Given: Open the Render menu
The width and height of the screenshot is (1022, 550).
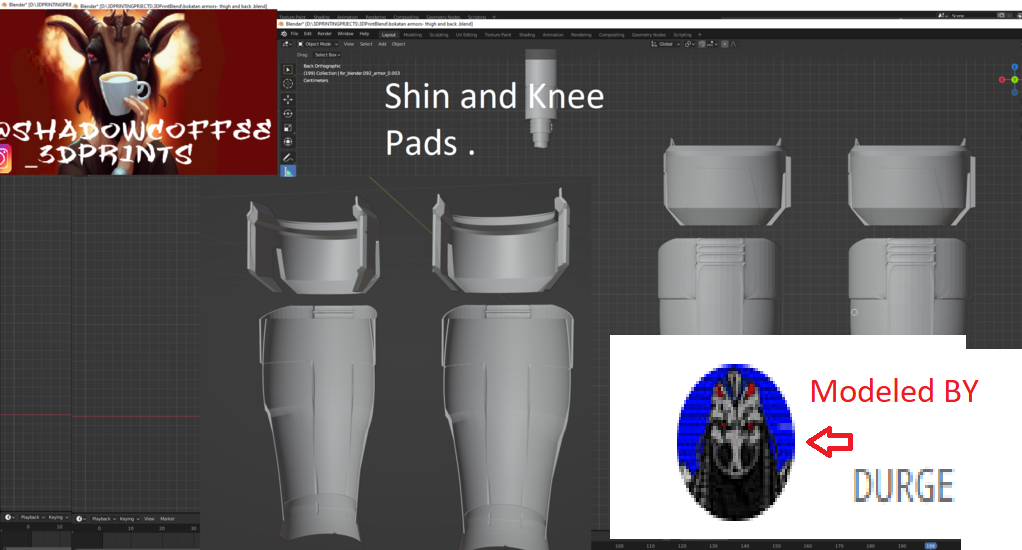Looking at the screenshot, I should tap(325, 34).
